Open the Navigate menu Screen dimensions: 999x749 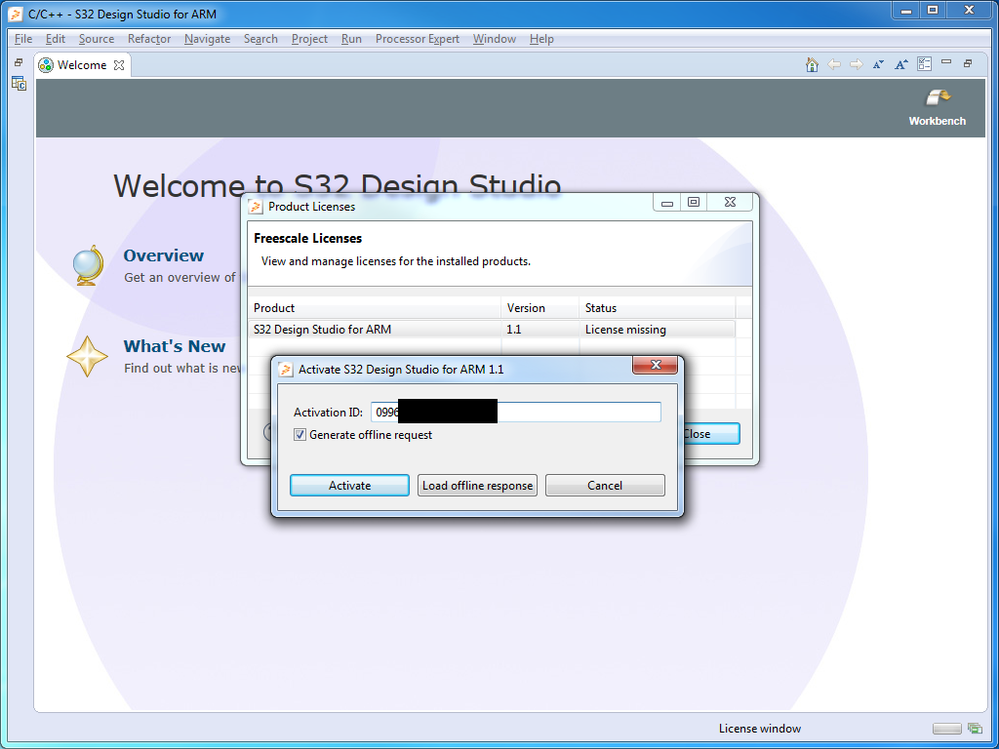coord(207,39)
